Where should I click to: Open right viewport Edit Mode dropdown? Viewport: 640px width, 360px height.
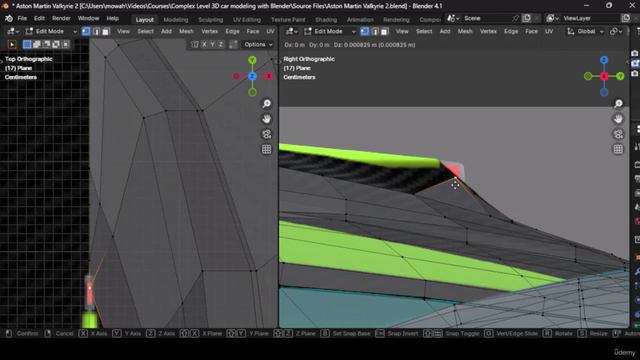click(x=329, y=31)
